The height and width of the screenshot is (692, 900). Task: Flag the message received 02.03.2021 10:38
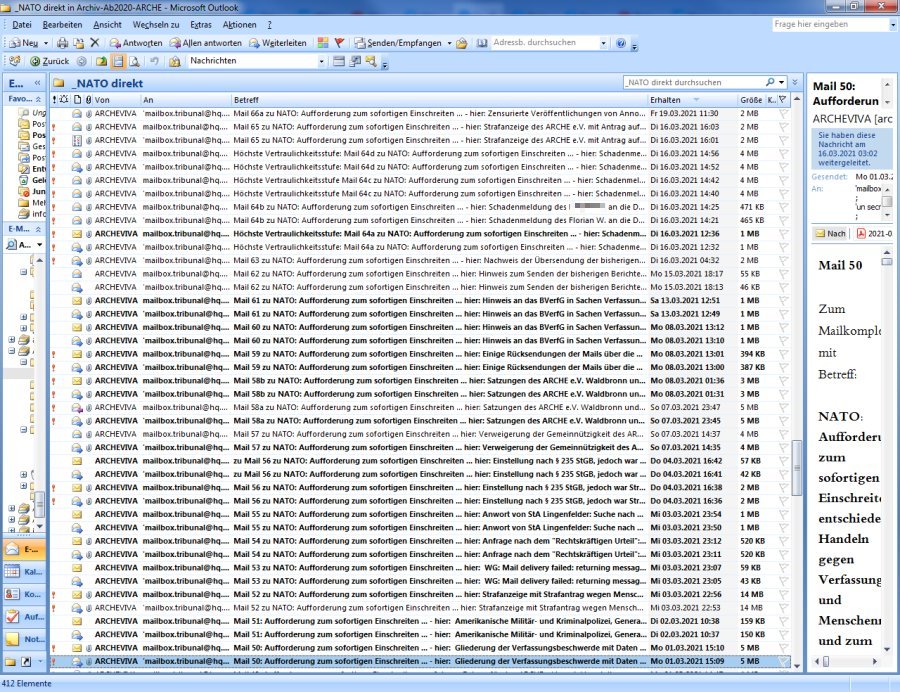tap(783, 621)
